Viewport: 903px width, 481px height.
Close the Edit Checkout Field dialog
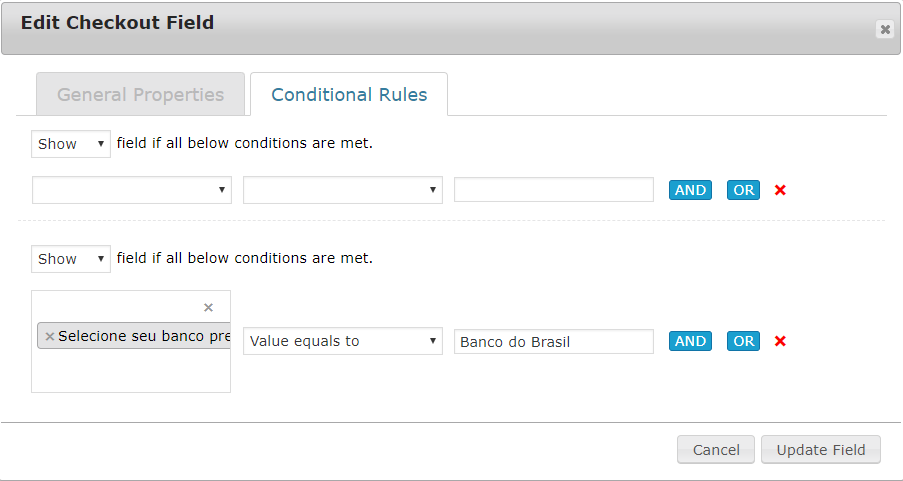885,29
